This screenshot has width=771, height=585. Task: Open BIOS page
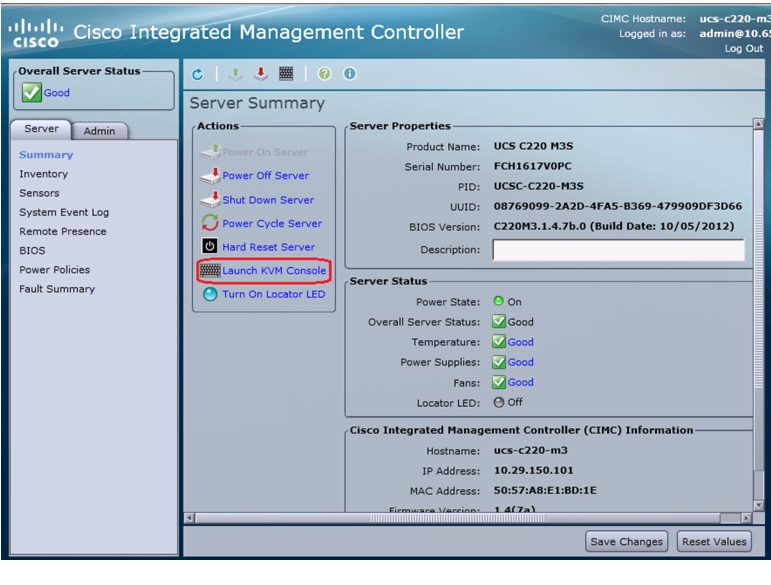(x=32, y=251)
